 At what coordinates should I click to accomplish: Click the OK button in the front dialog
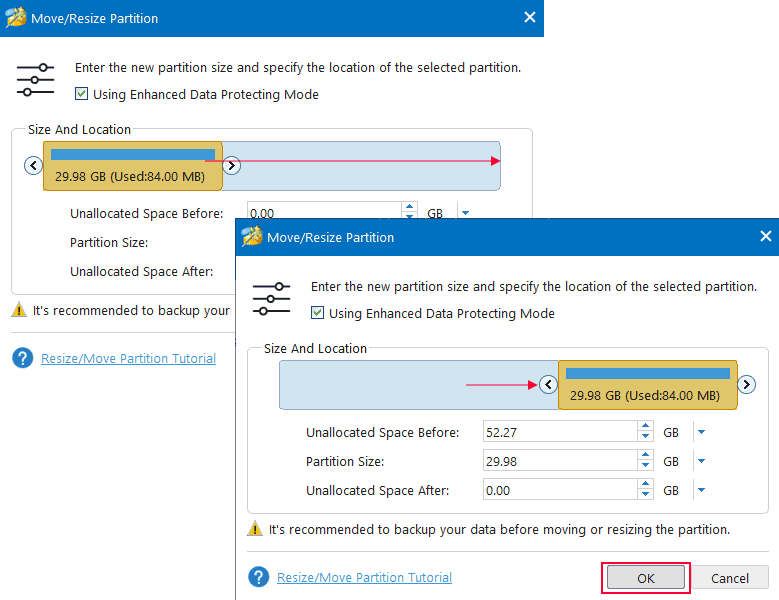coord(645,578)
